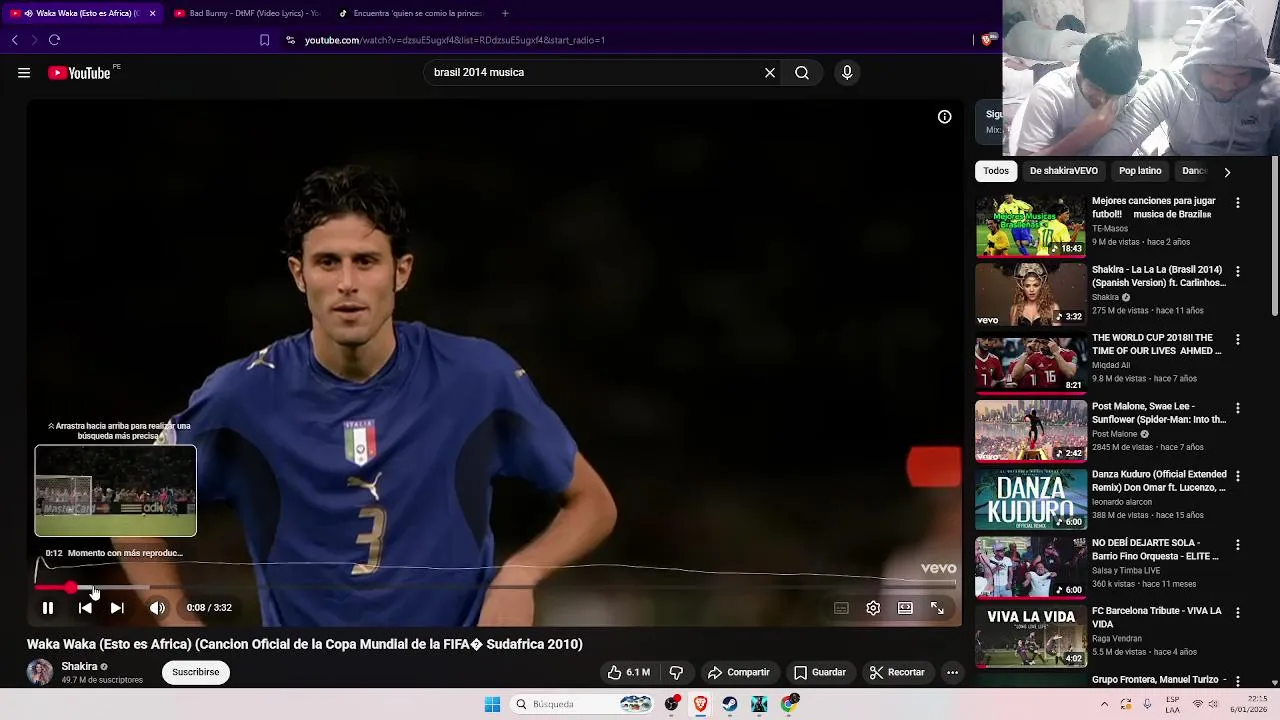Open more actions ellipsis below the video
The width and height of the screenshot is (1280, 720).
point(952,672)
